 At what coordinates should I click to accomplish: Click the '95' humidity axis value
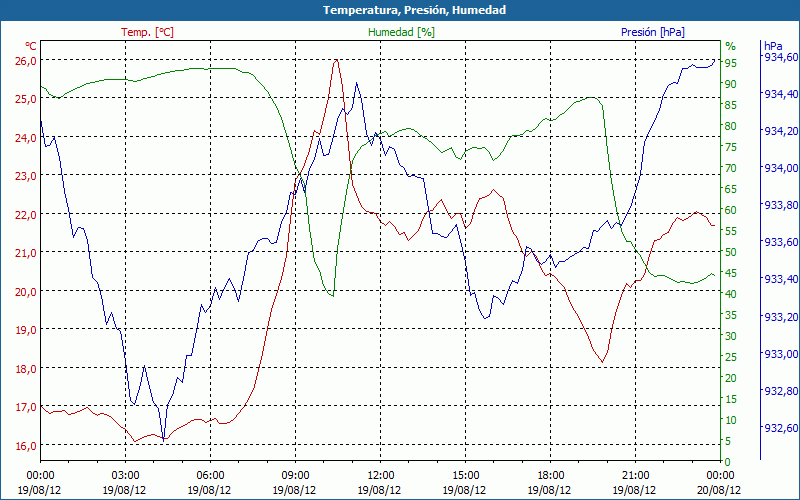[730, 63]
